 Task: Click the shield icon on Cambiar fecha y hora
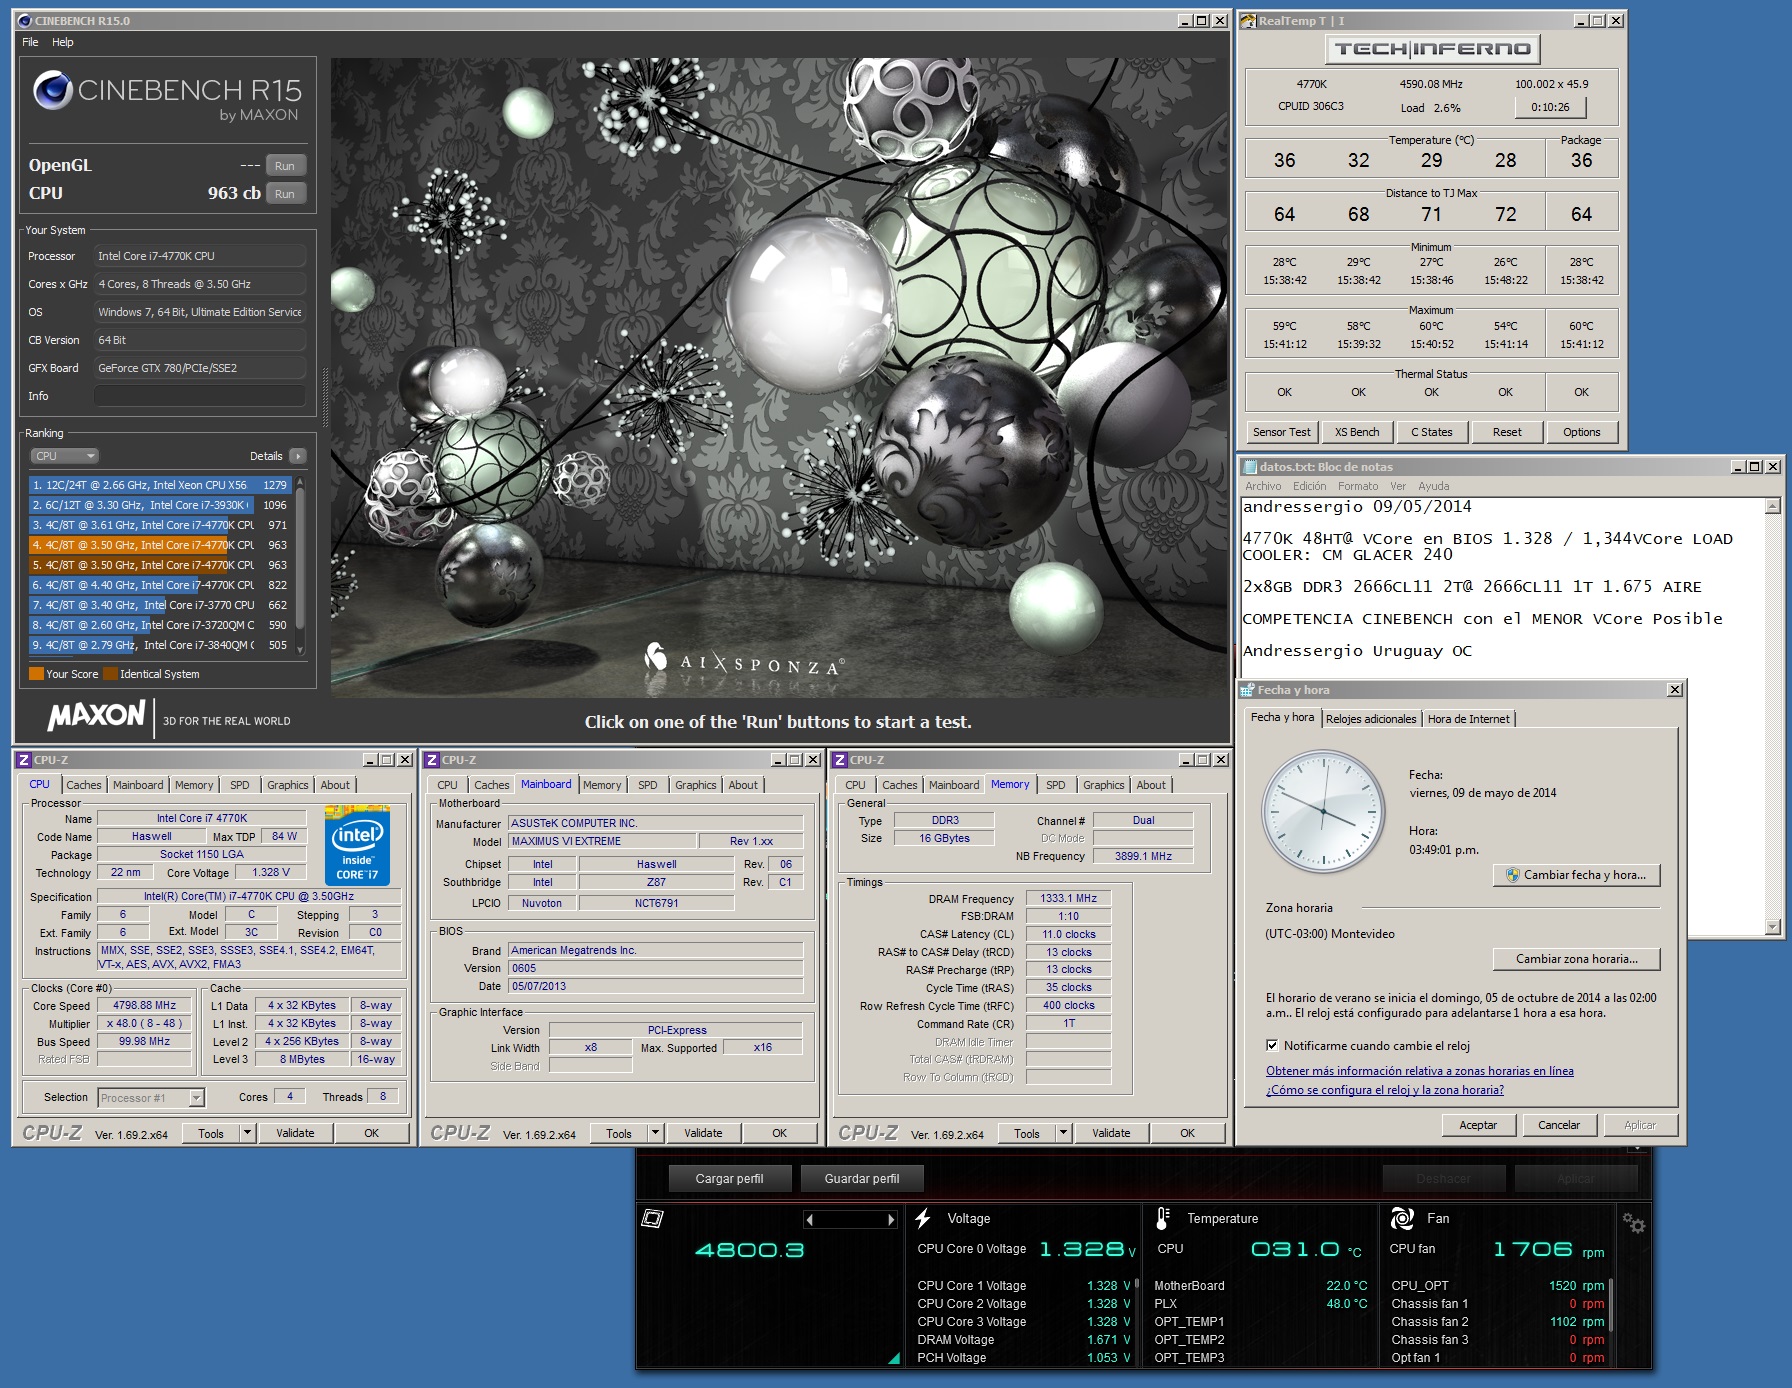coord(1512,875)
